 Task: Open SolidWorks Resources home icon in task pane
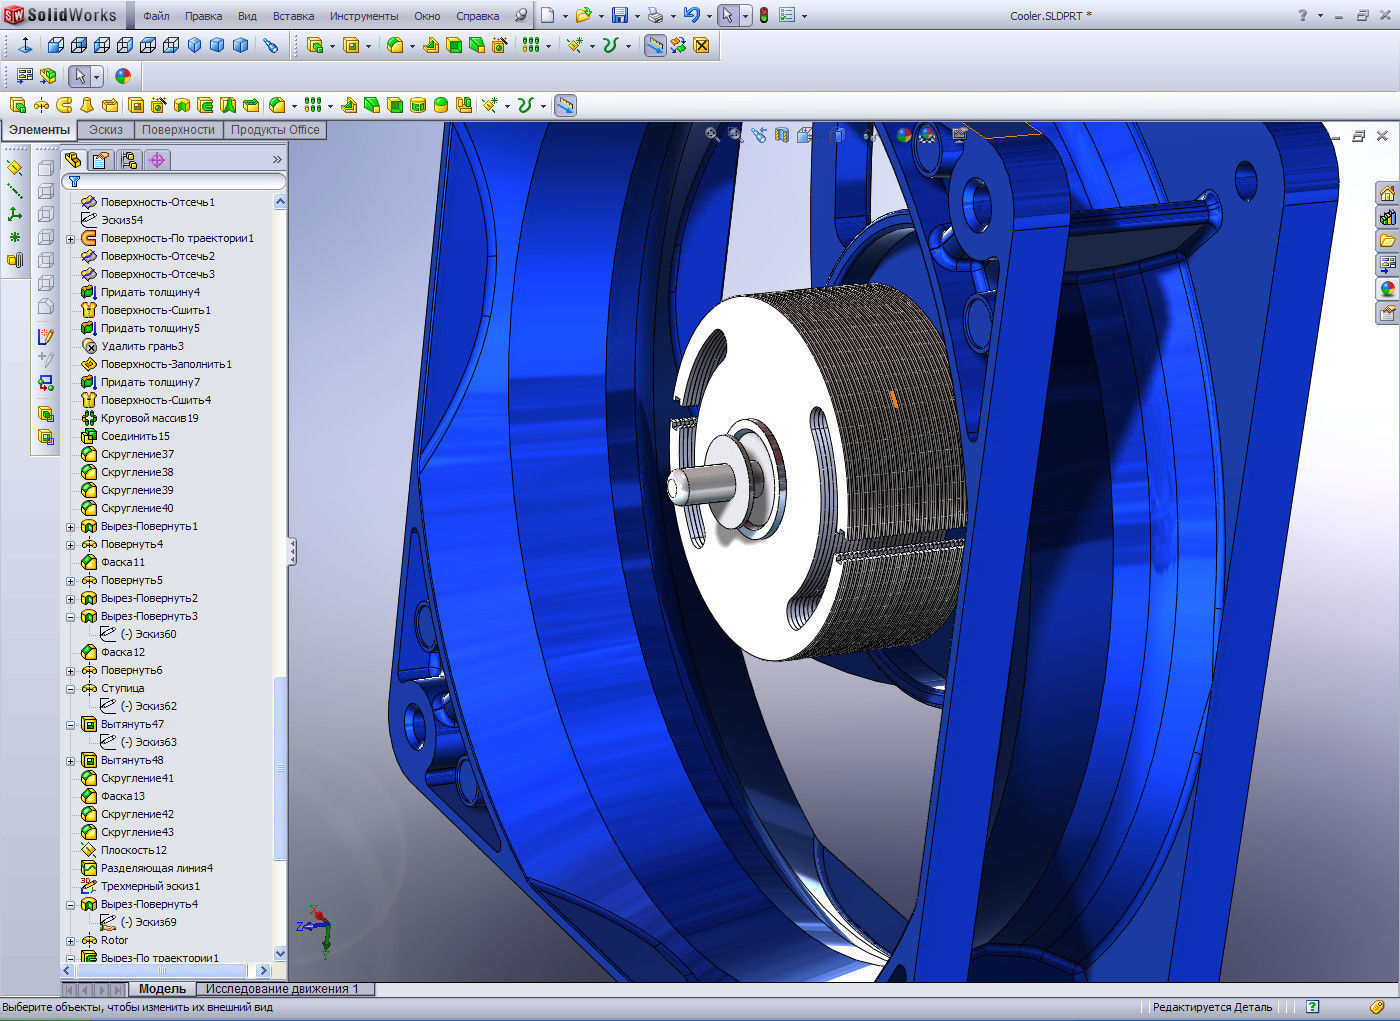(x=1387, y=193)
